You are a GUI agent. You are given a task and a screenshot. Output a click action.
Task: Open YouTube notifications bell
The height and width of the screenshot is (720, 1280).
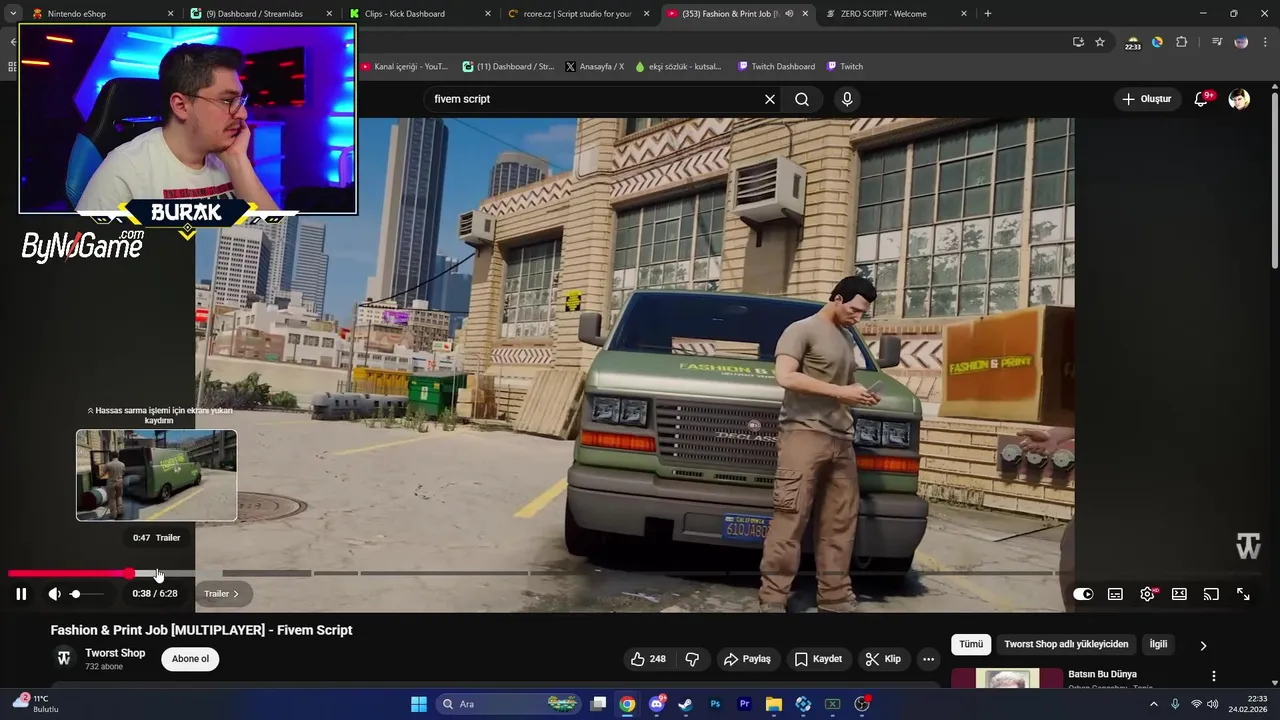coord(1202,99)
